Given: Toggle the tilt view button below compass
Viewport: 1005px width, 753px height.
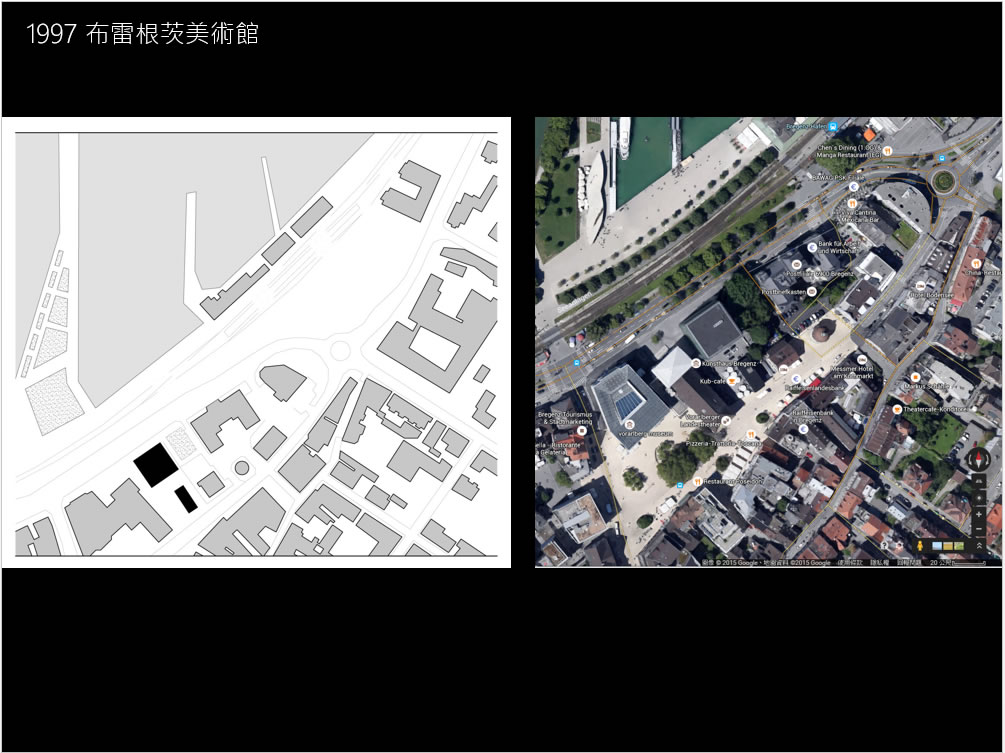Looking at the screenshot, I should (x=980, y=481).
